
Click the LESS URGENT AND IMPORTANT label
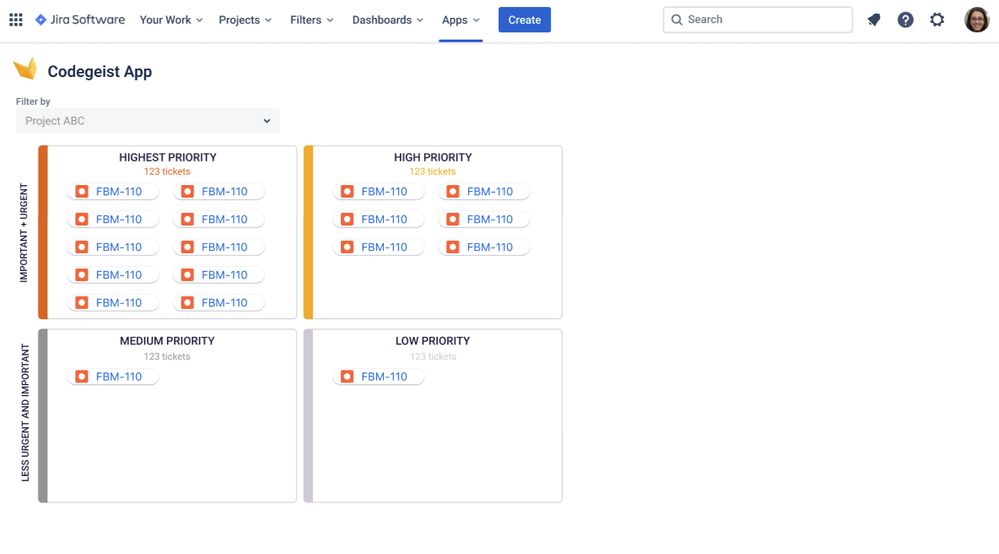[x=25, y=413]
